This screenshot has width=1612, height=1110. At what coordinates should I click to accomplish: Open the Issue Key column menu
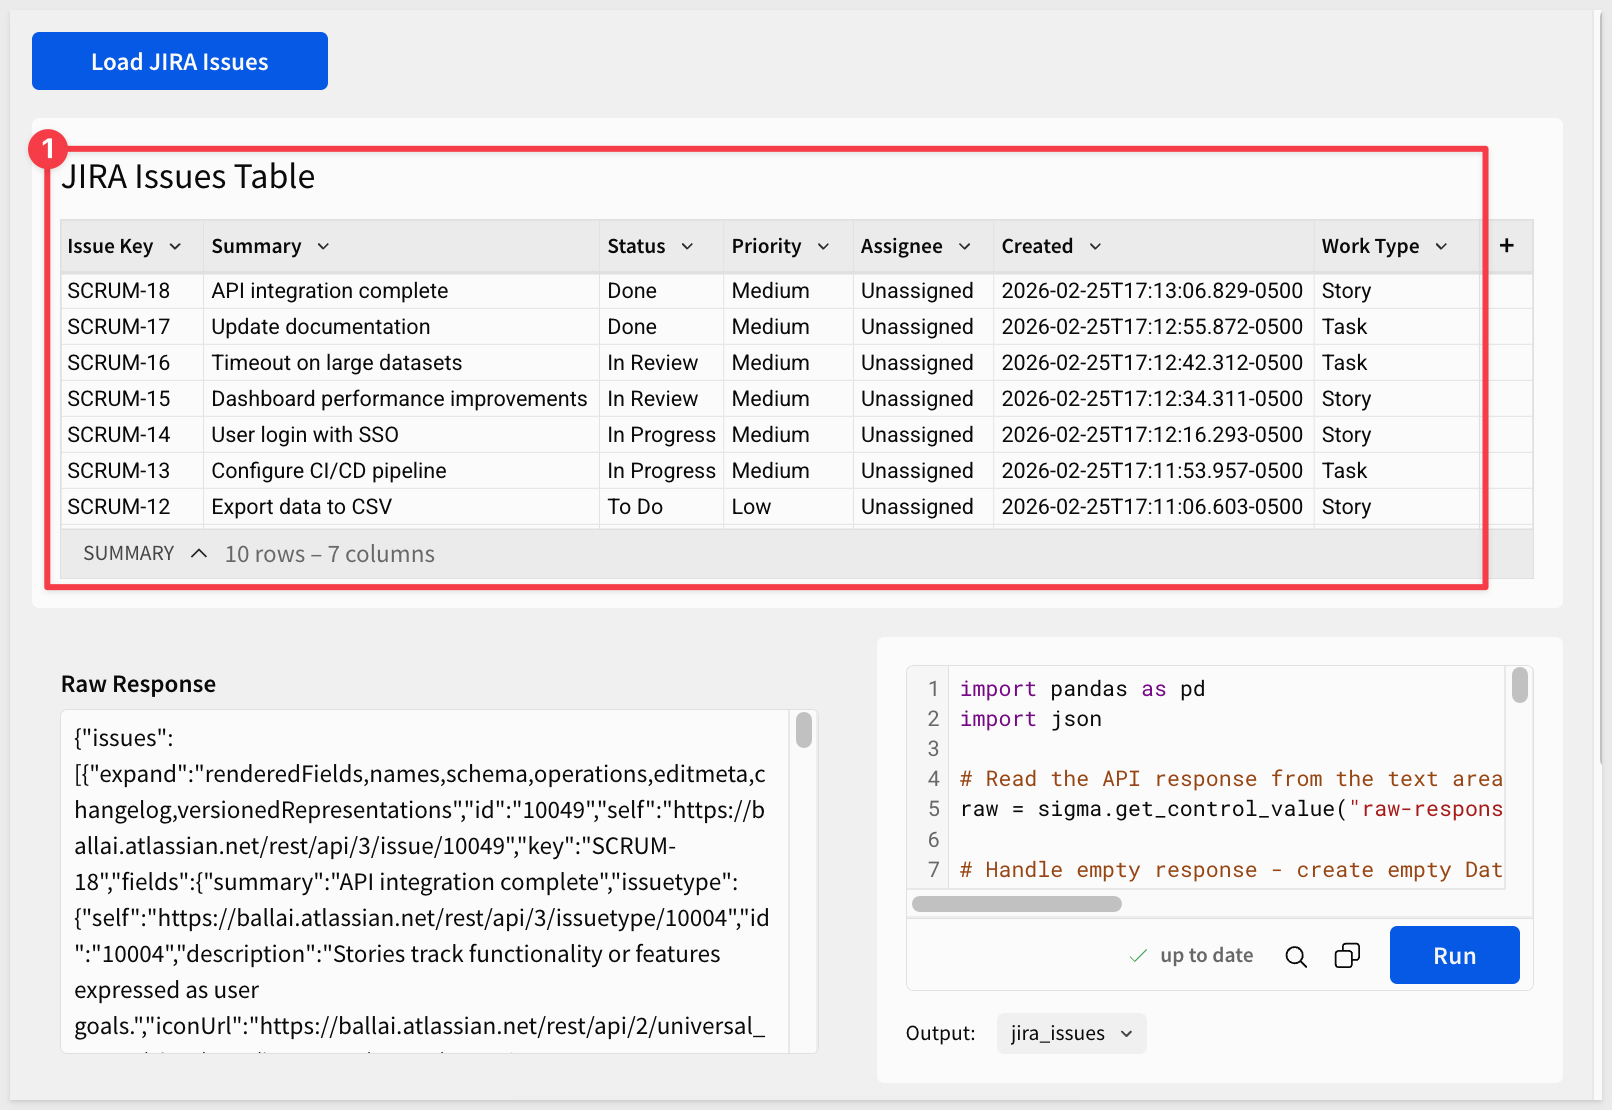(x=175, y=247)
